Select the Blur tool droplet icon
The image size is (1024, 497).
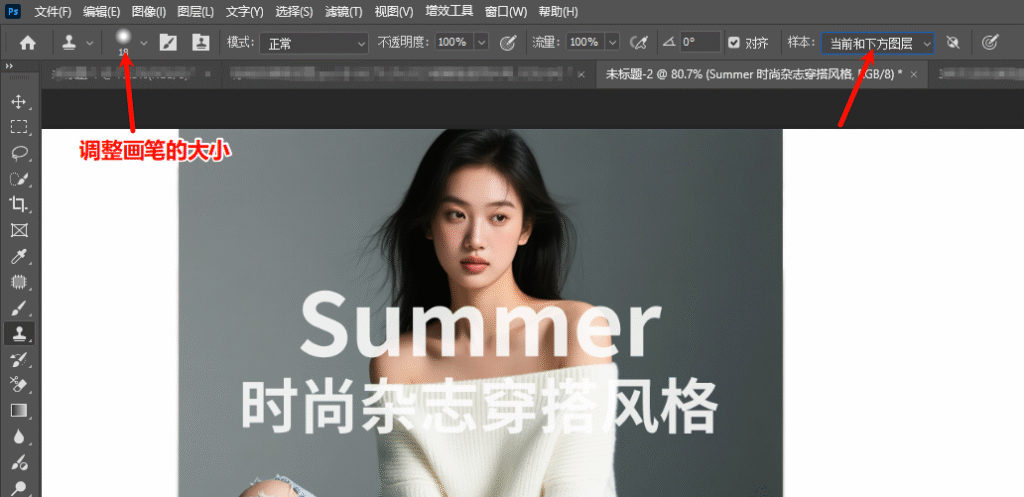click(19, 436)
